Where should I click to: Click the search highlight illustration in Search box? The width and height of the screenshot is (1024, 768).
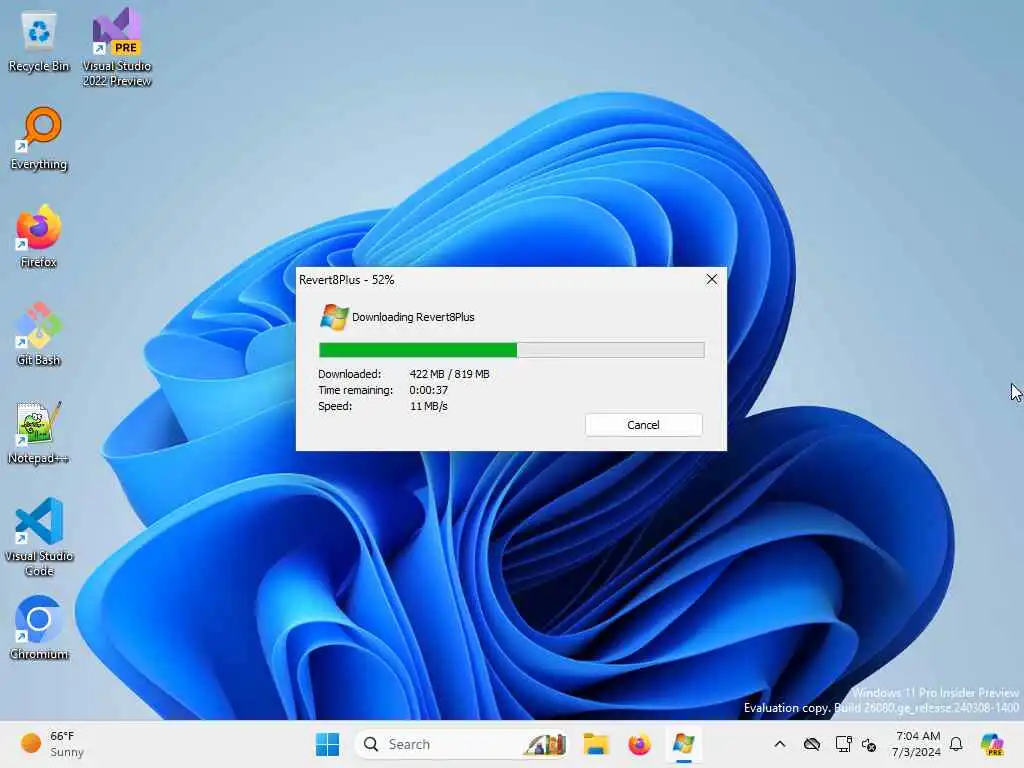click(x=544, y=744)
